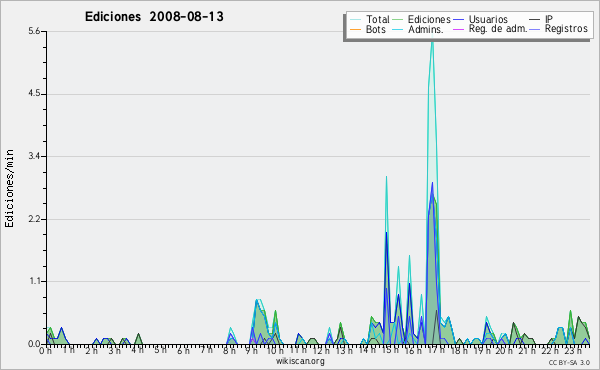Click the 23 h tick label

click(x=573, y=350)
